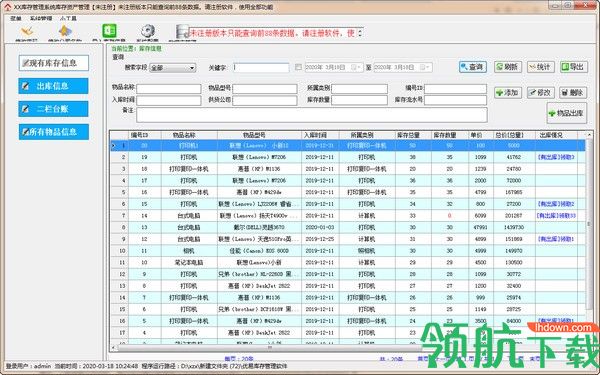Click in the 关键字 keyword field
Screen dimensions: 600x375
coord(261,68)
